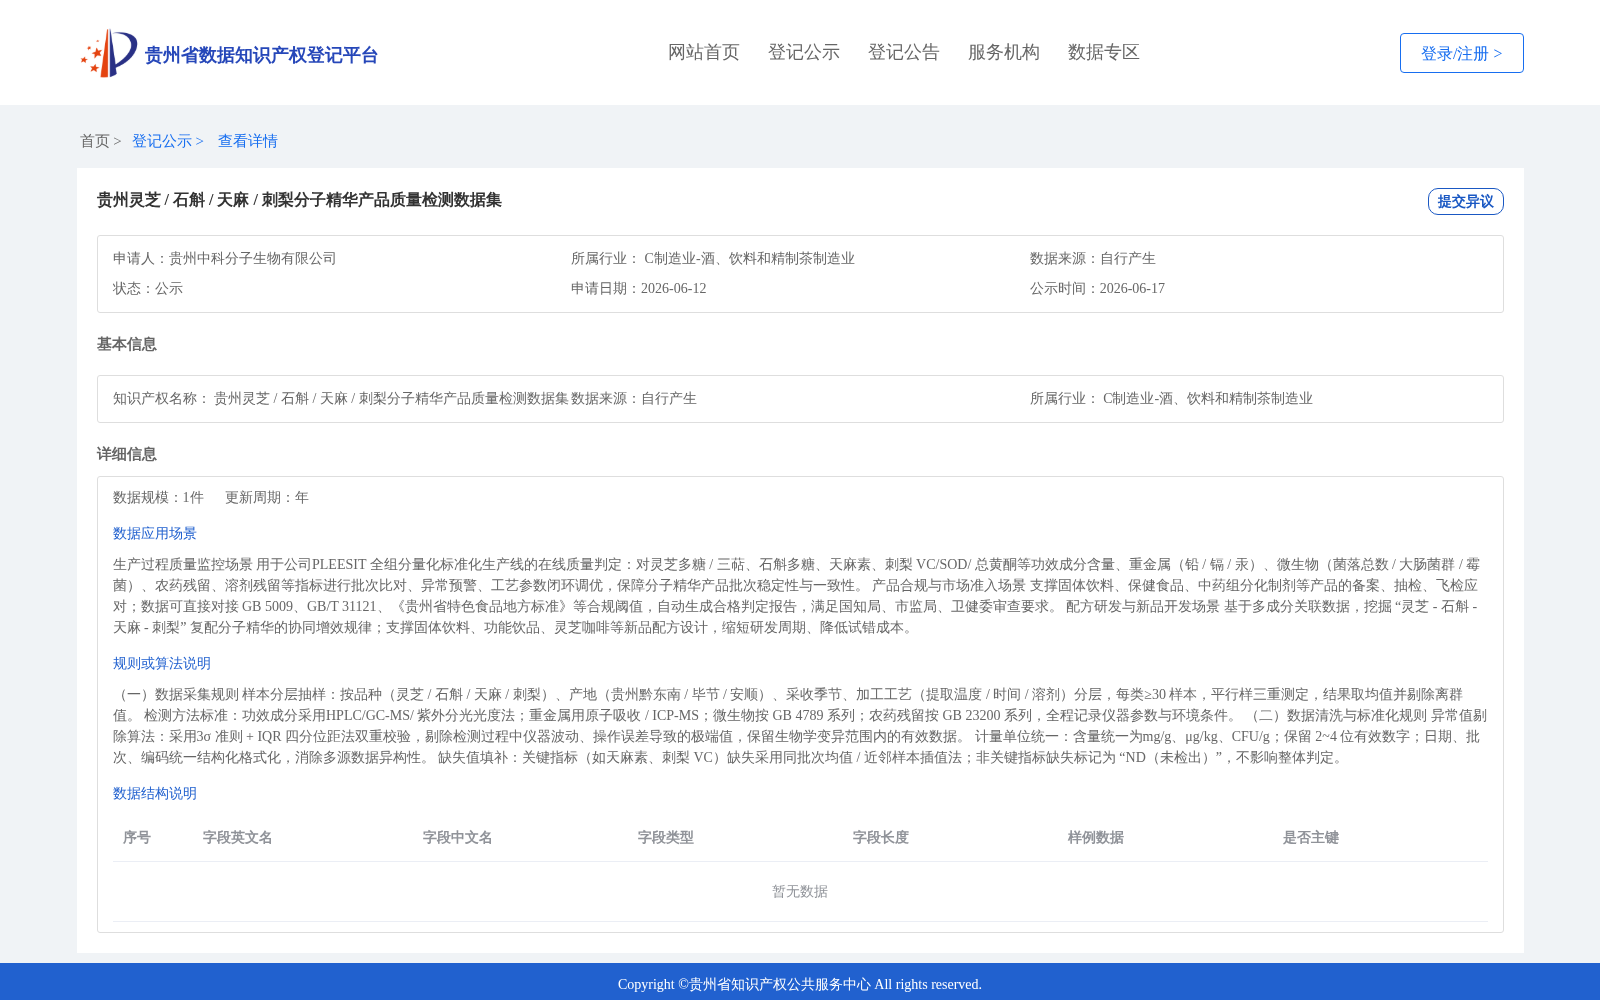Click the 提交异议 button
Viewport: 1600px width, 1000px height.
coord(1466,201)
